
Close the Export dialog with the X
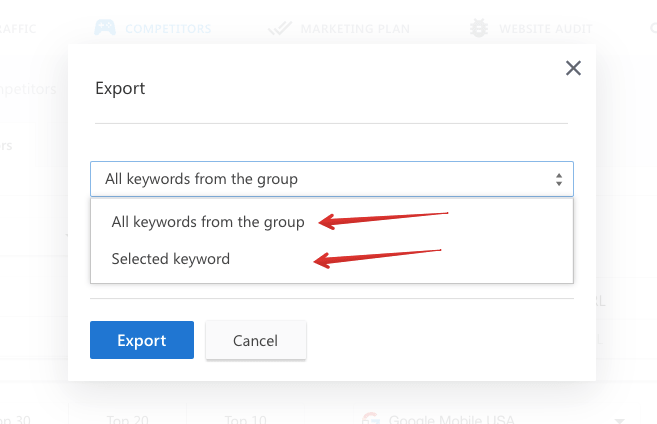(x=573, y=68)
